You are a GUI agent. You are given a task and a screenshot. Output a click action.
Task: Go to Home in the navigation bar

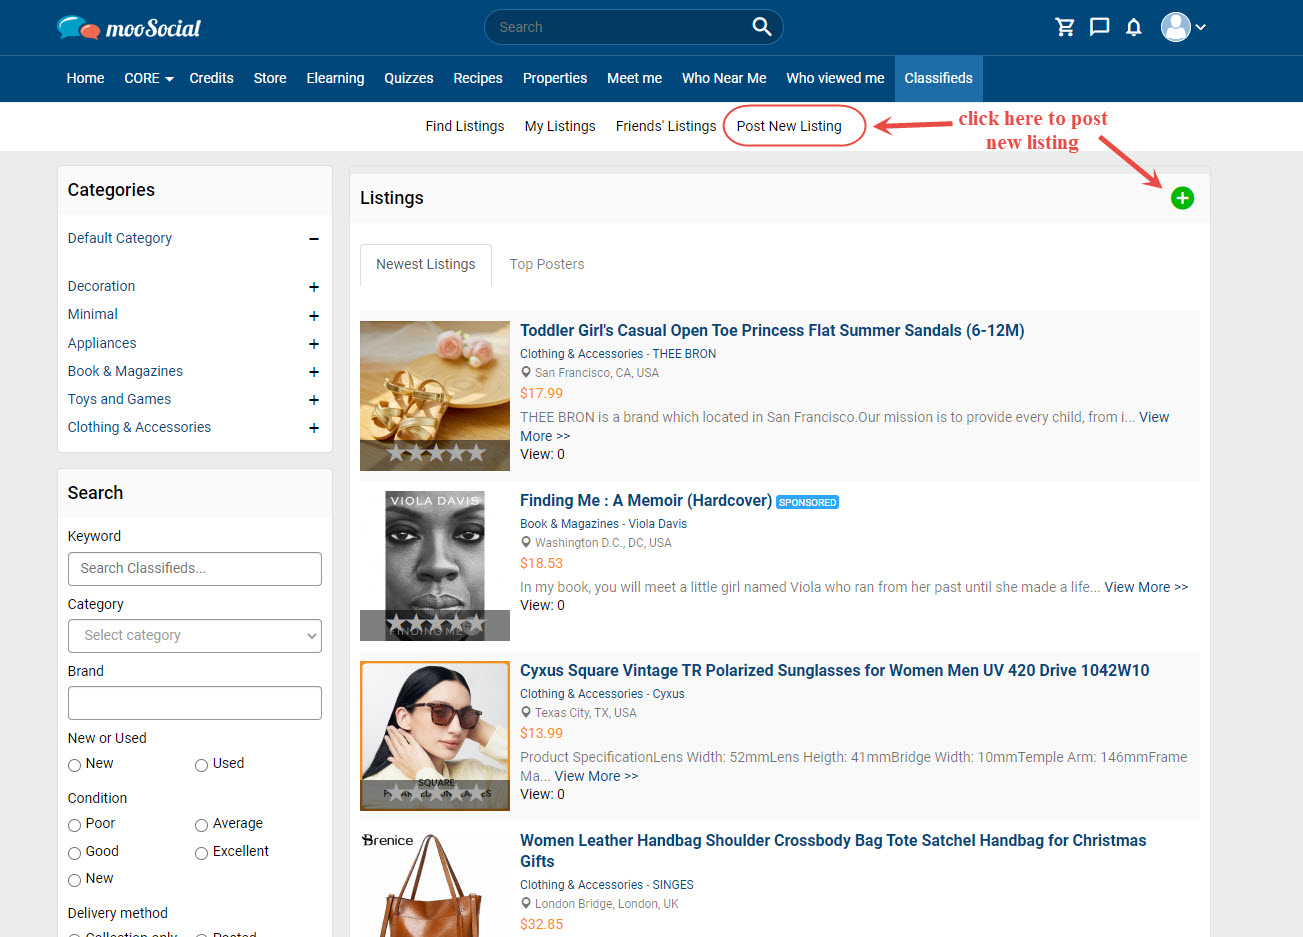(x=85, y=78)
